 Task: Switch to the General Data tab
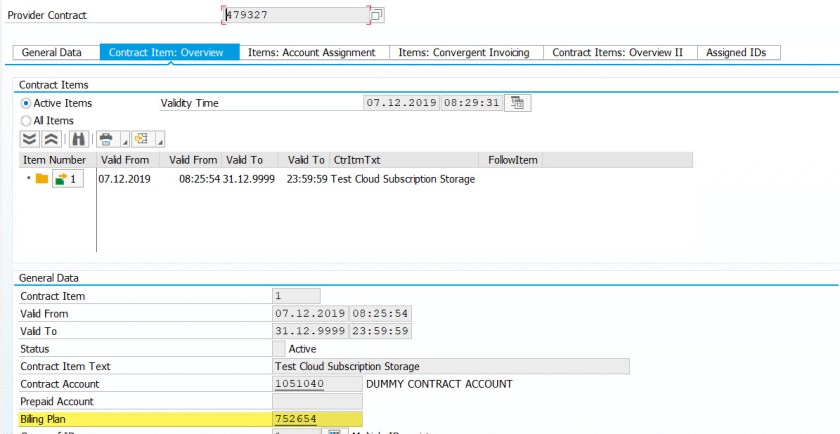click(x=52, y=52)
